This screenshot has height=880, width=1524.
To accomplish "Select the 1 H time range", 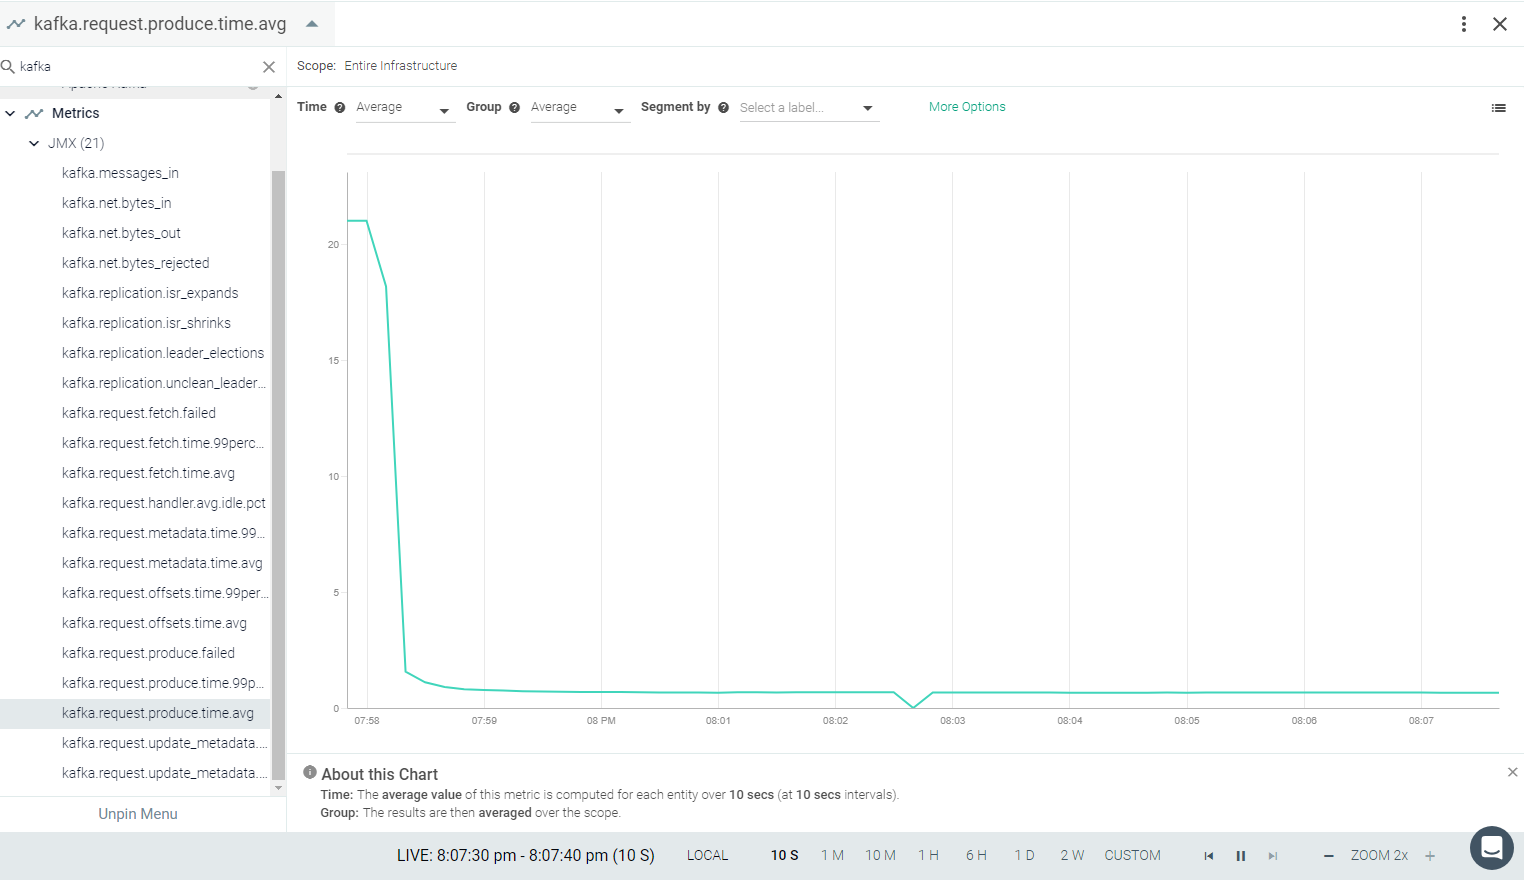I will [x=928, y=855].
